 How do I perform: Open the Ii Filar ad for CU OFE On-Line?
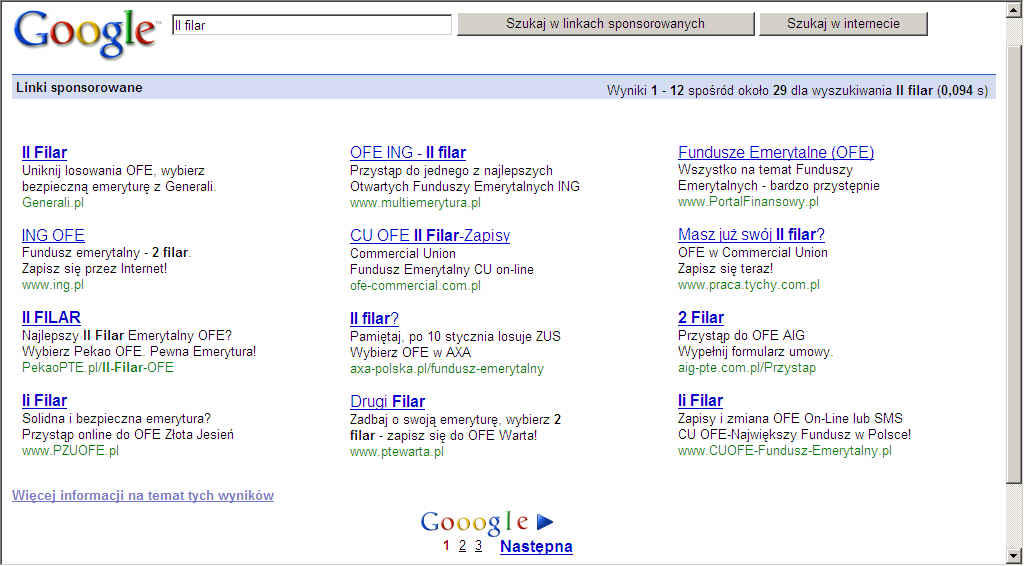click(x=700, y=401)
